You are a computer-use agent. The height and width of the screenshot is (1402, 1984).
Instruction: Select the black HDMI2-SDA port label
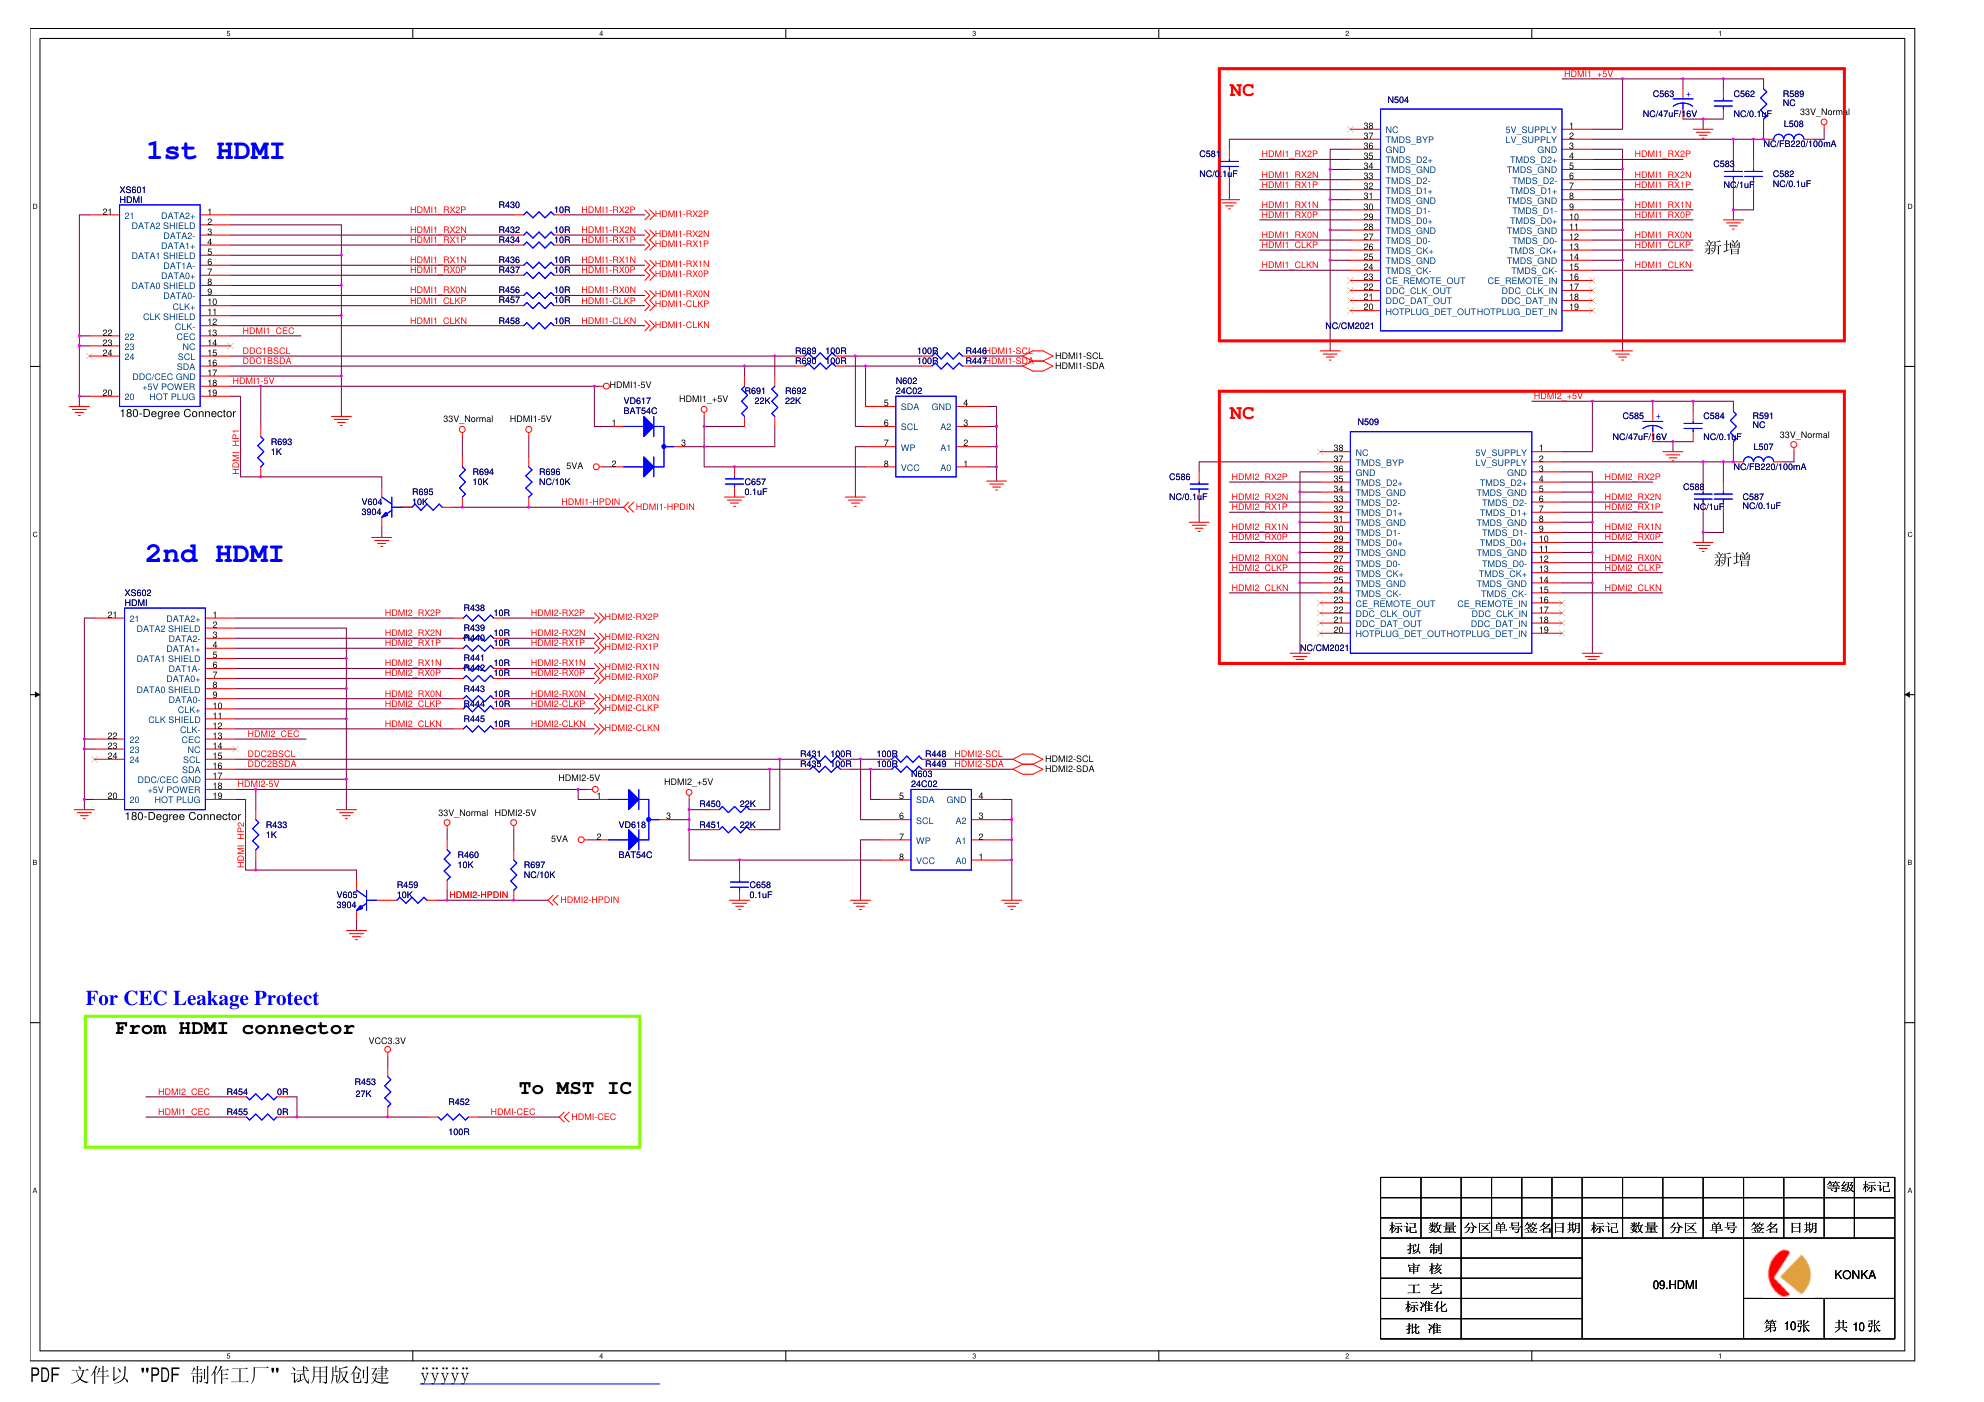(1070, 769)
